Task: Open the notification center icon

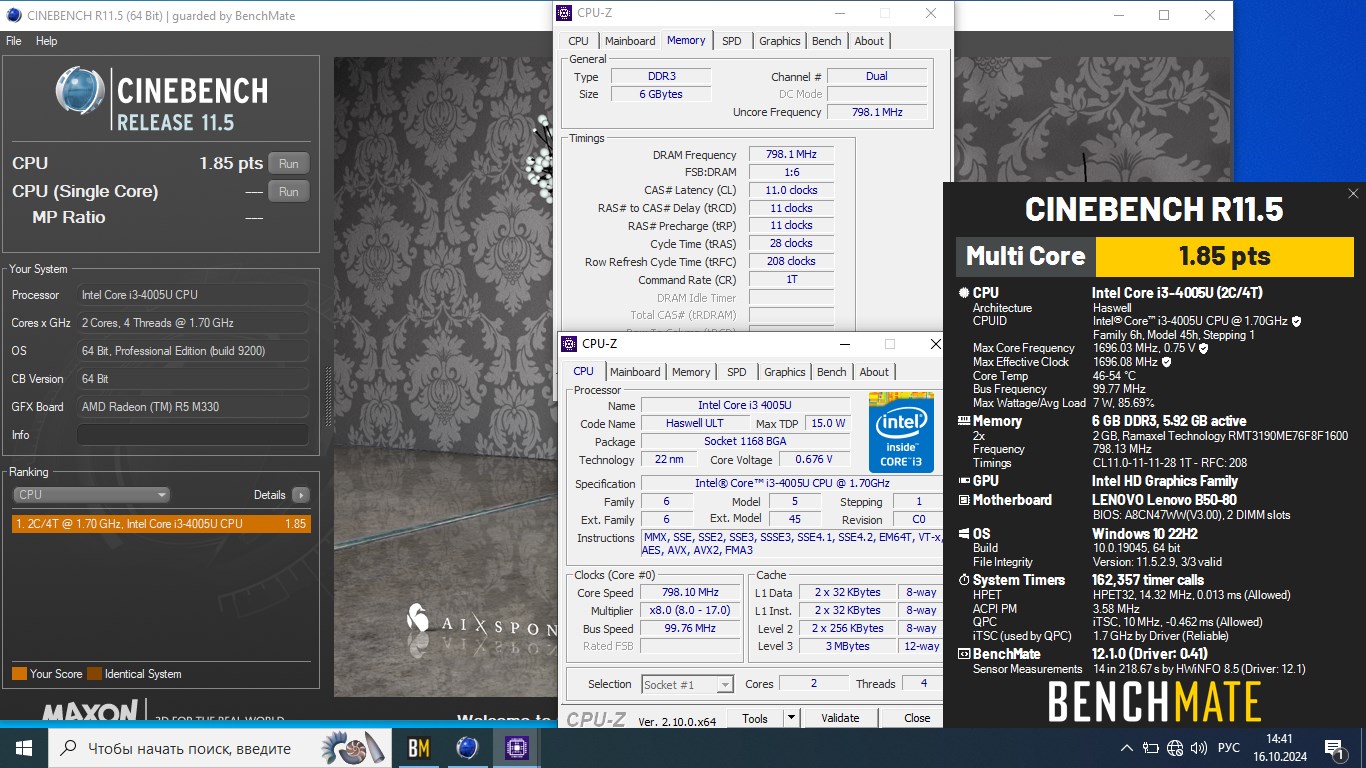Action: 1334,748
